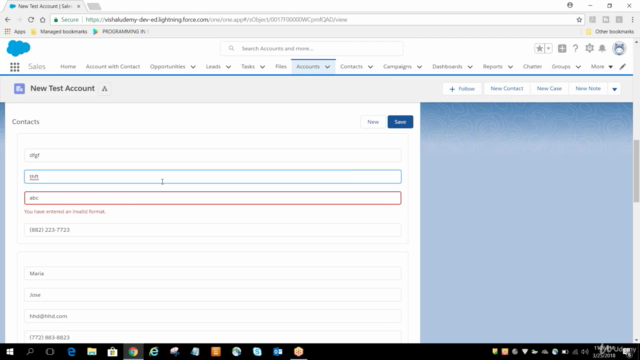Show more record actions dropdown
The image size is (640, 360).
(614, 89)
